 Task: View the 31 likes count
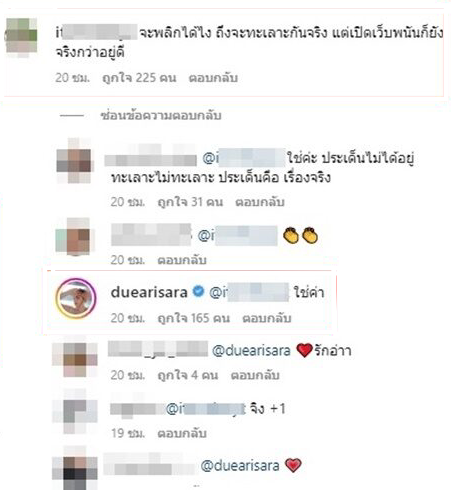[x=190, y=202]
